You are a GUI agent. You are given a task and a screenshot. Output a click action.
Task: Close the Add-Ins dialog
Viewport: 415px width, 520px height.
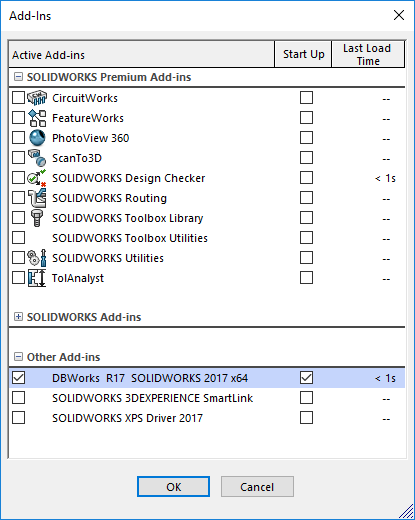(x=399, y=15)
